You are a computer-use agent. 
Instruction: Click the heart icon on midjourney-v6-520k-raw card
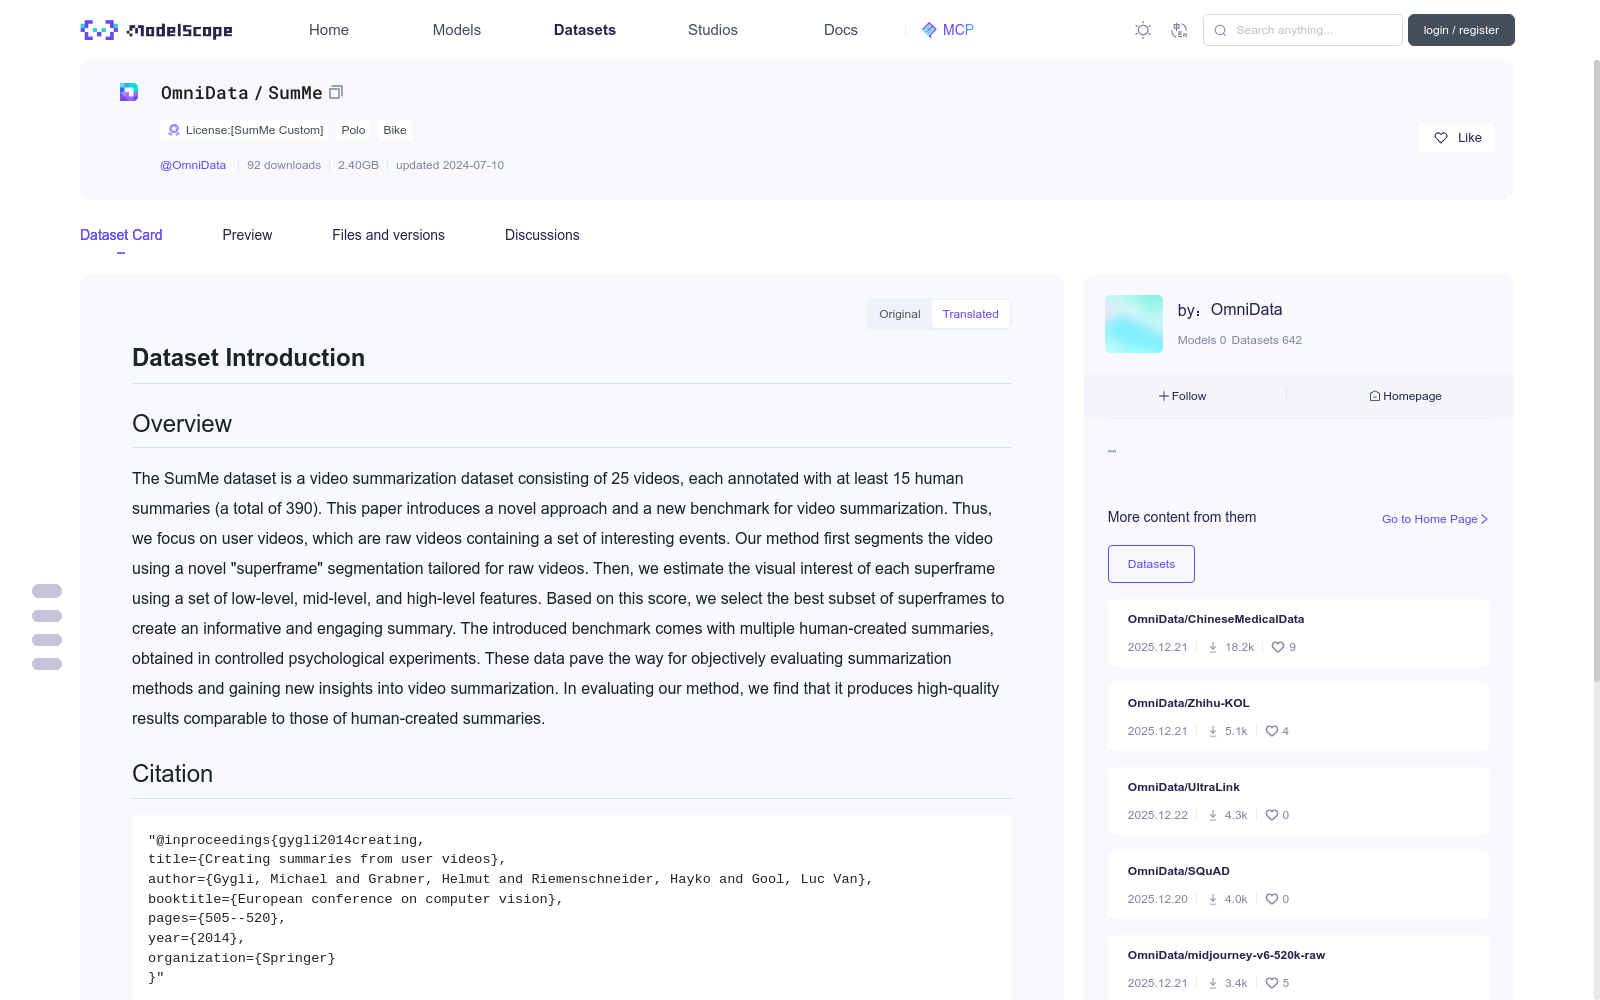tap(1272, 983)
